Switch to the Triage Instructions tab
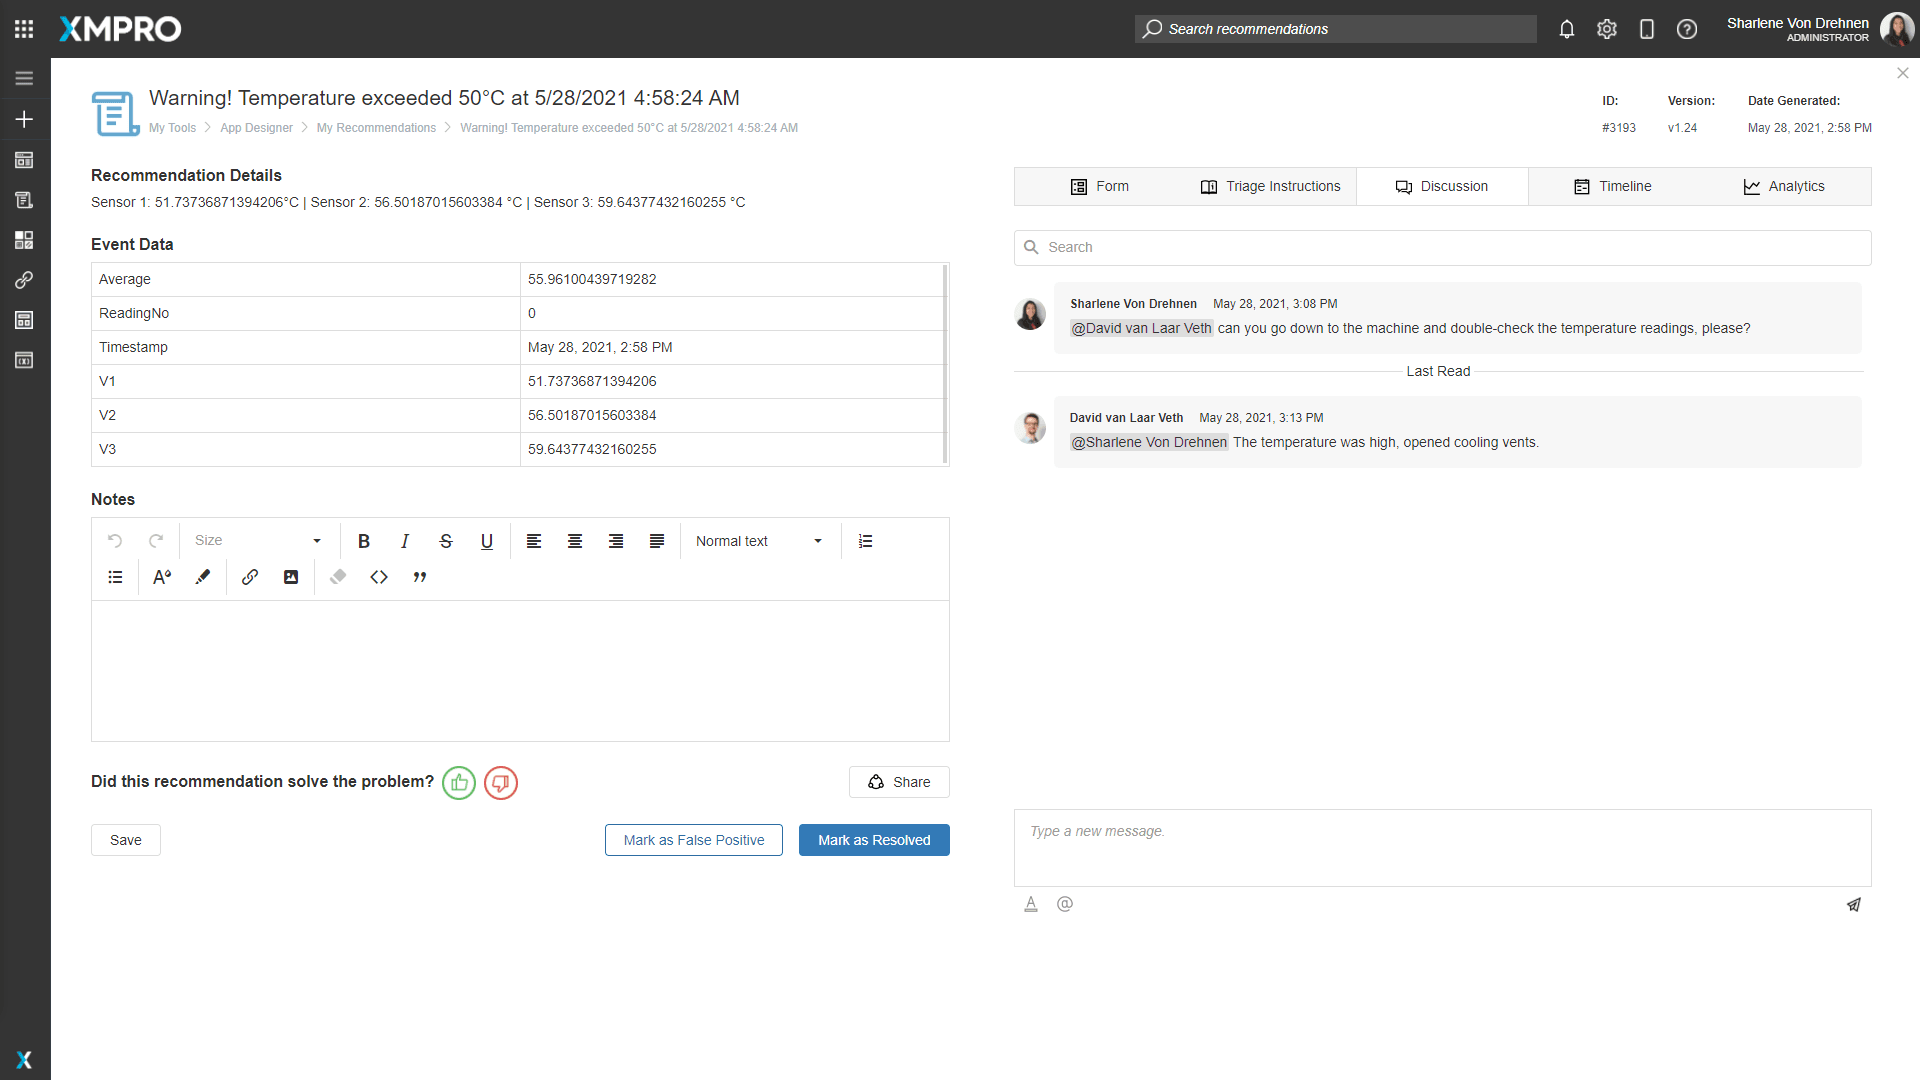The image size is (1920, 1080). pos(1269,186)
